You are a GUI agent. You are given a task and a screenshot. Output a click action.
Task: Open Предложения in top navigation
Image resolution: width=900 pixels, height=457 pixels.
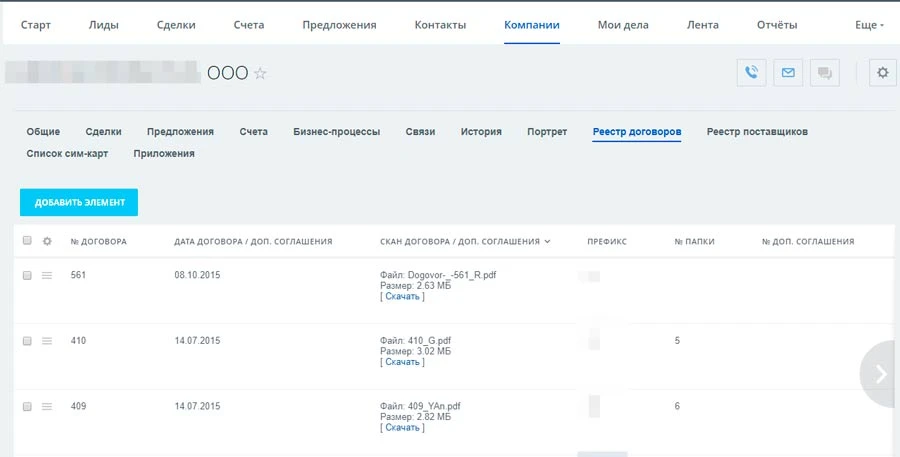(x=339, y=25)
